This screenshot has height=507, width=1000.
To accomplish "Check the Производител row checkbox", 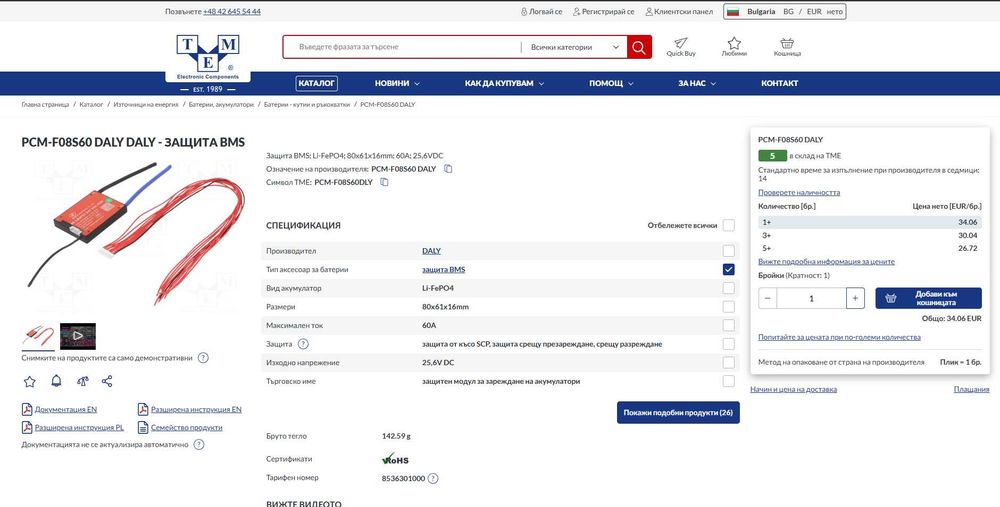I will point(728,251).
